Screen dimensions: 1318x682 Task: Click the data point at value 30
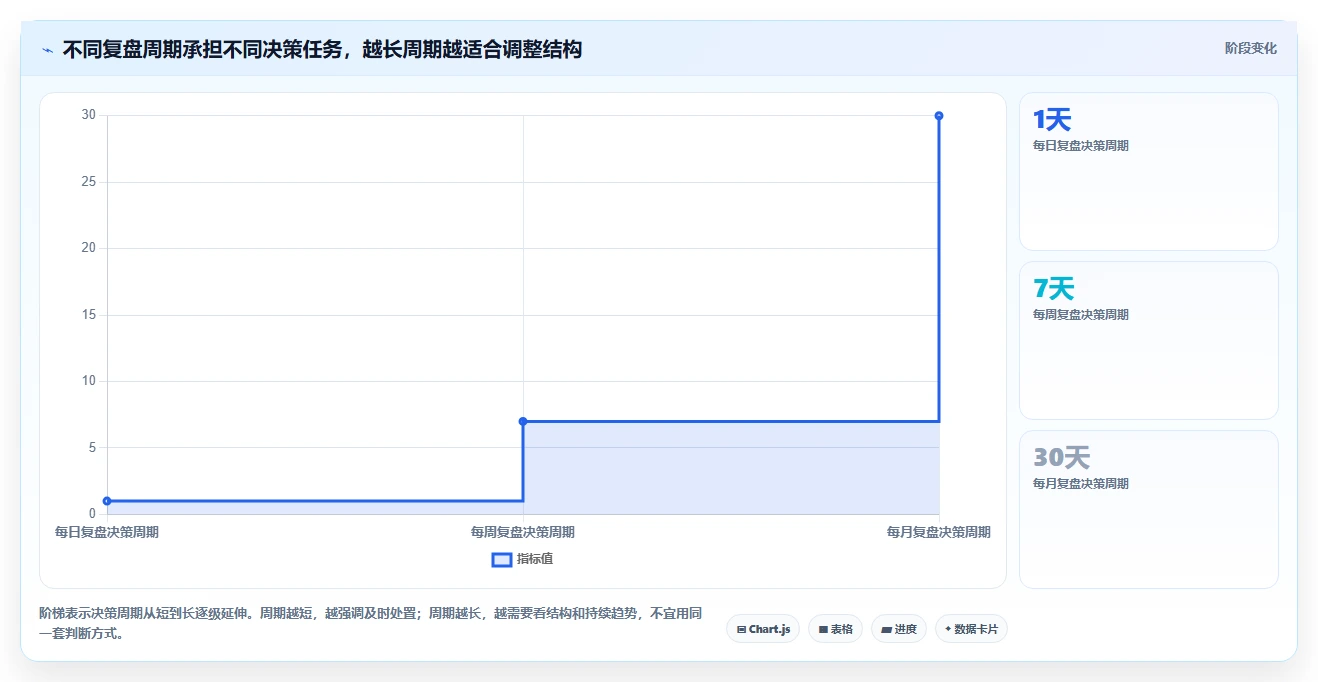939,116
